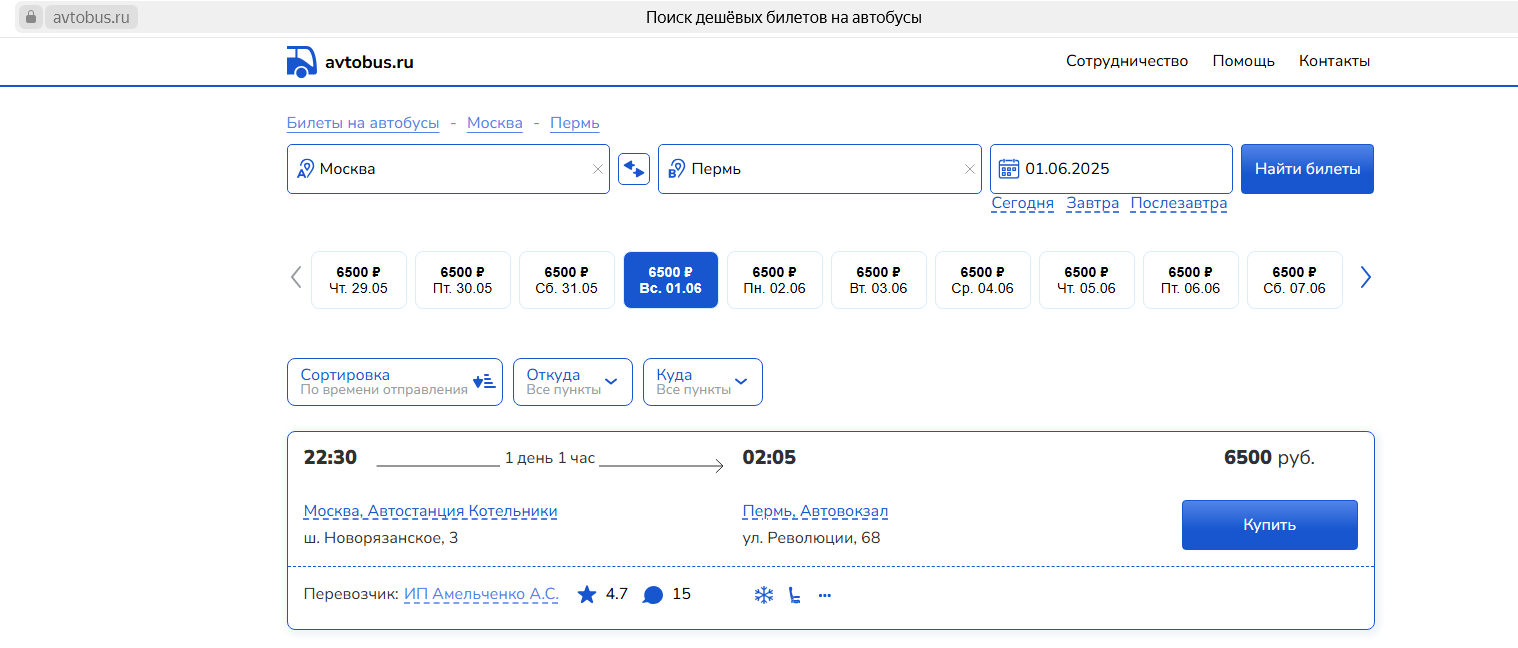Expand the Откуда departure points filter
Image resolution: width=1518 pixels, height=648 pixels.
coord(572,382)
